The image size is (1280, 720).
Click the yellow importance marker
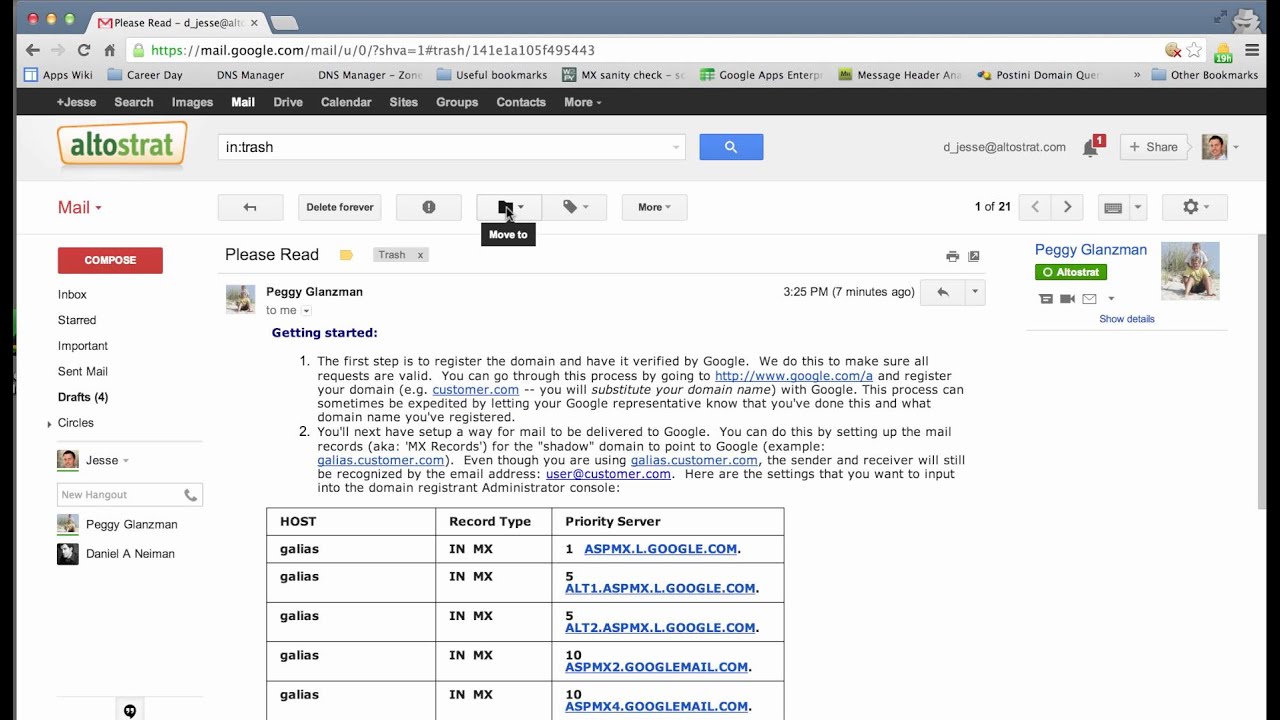(346, 255)
